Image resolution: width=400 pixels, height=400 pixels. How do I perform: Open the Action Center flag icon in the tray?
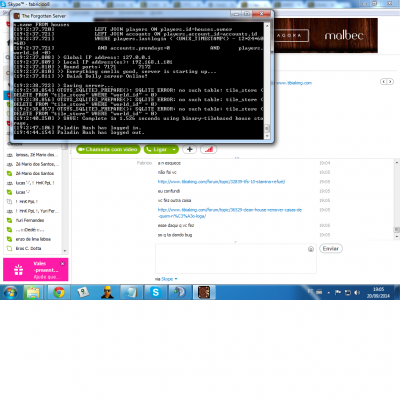pyautogui.click(x=338, y=293)
